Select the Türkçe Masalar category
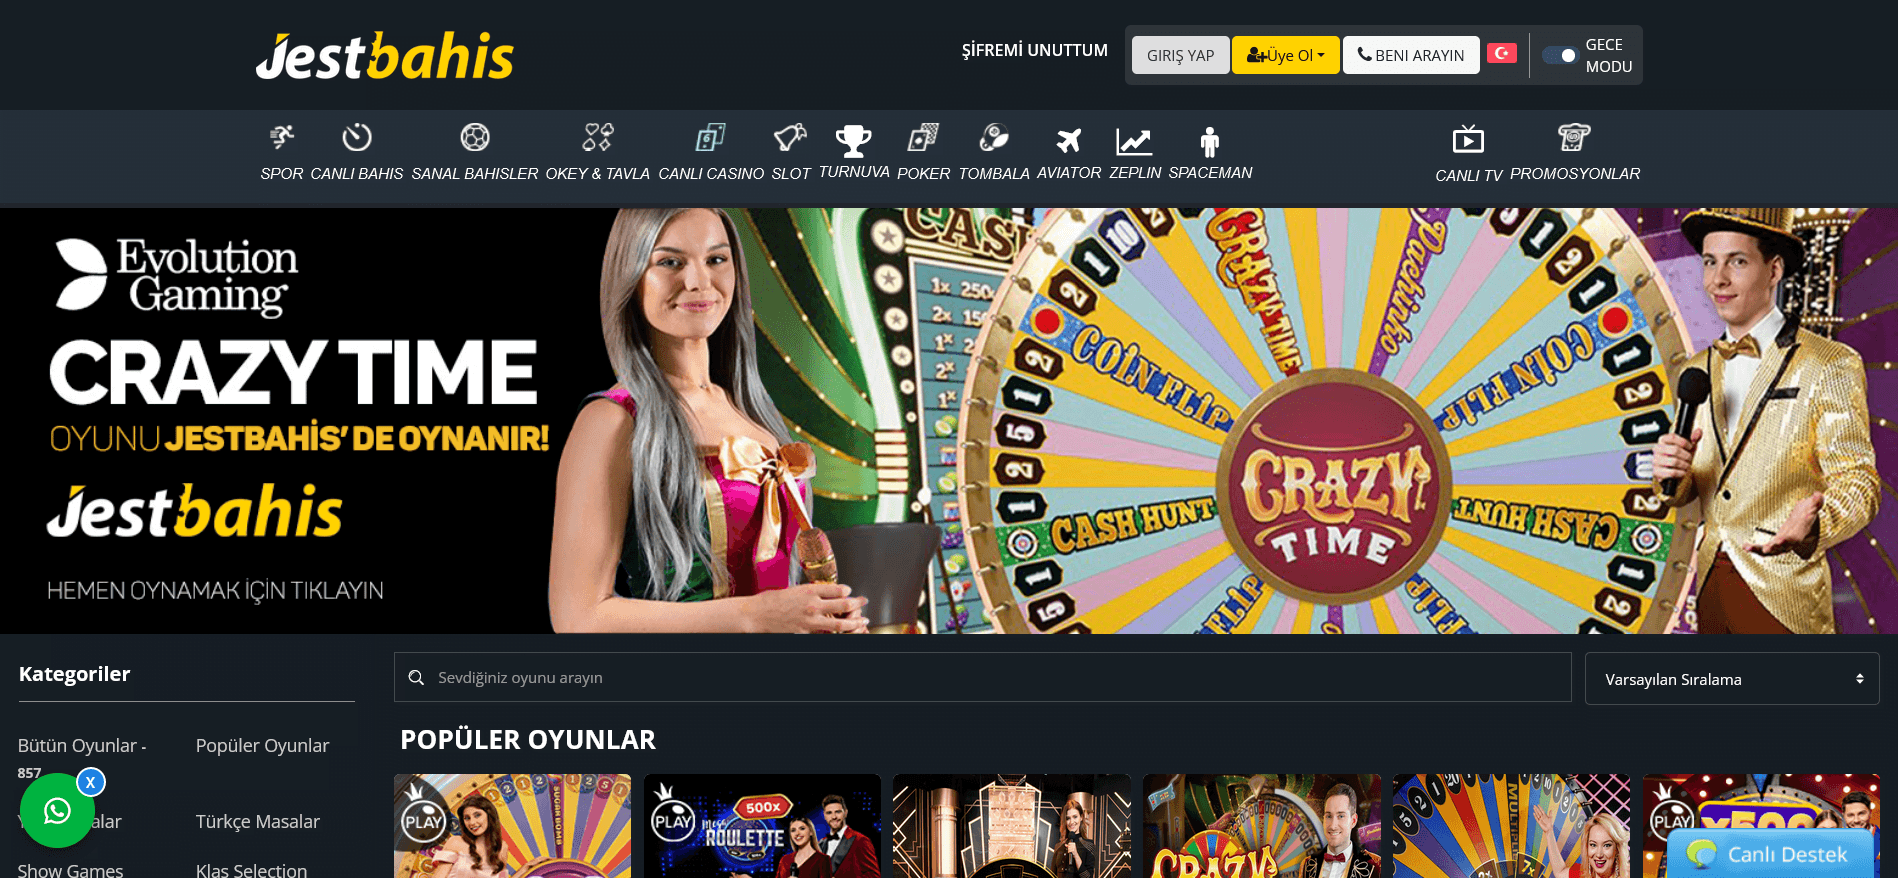 [x=258, y=822]
